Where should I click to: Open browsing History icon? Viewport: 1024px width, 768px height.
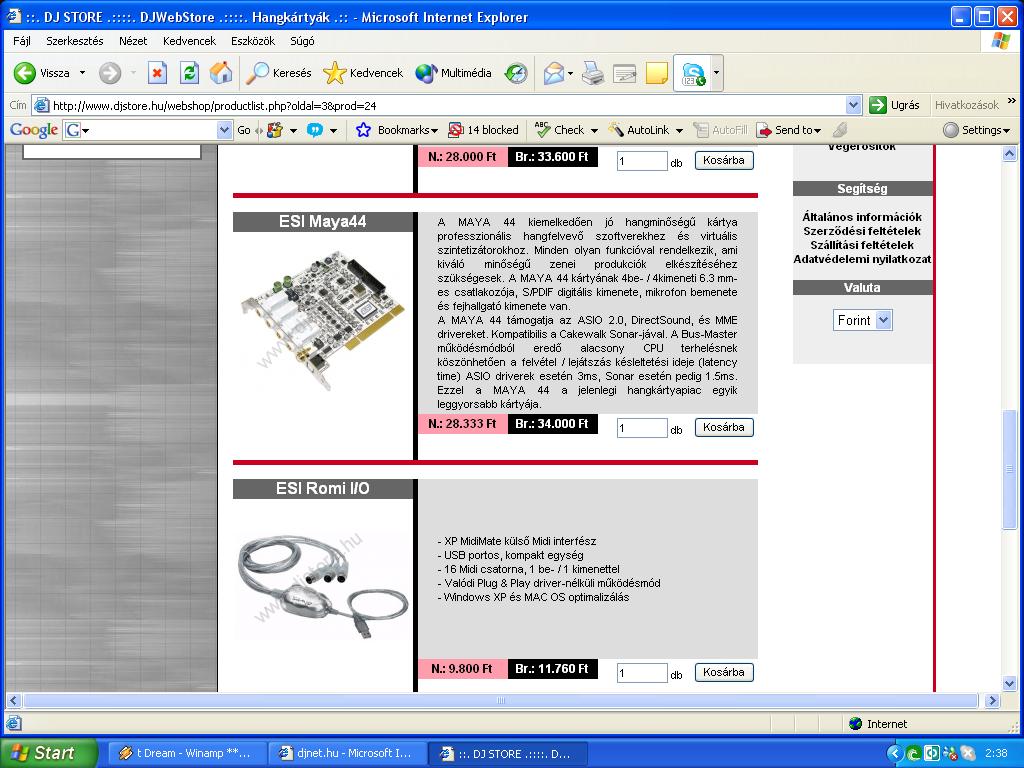pos(516,73)
